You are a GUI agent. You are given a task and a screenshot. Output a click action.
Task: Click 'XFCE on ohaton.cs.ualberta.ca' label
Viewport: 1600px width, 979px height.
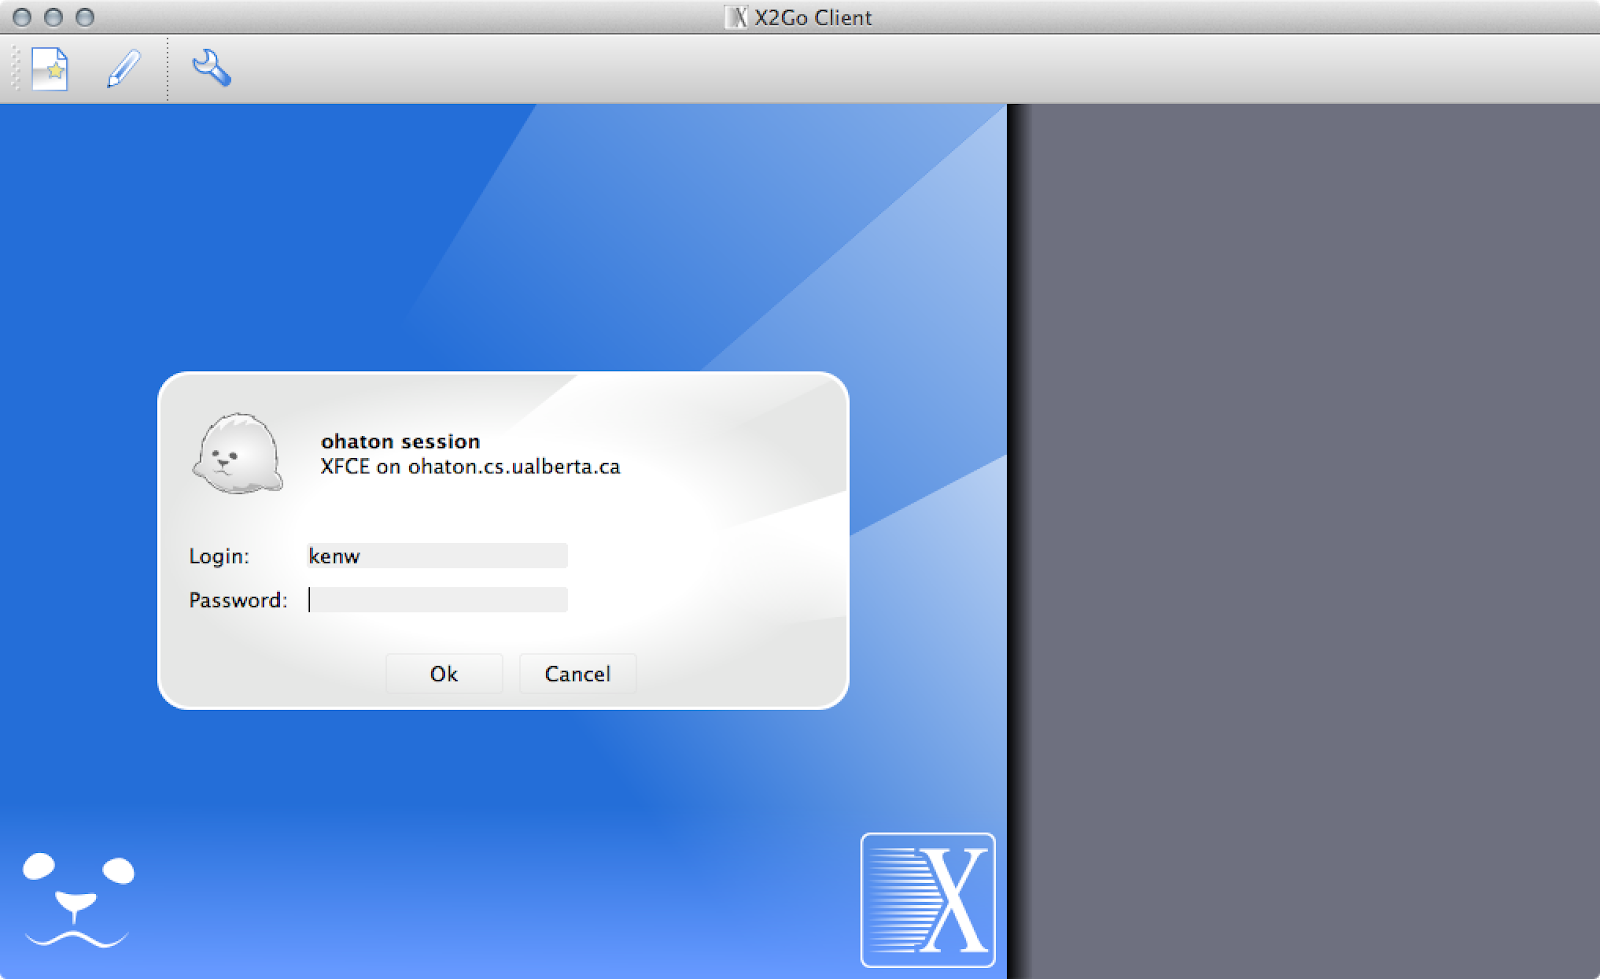(x=469, y=466)
